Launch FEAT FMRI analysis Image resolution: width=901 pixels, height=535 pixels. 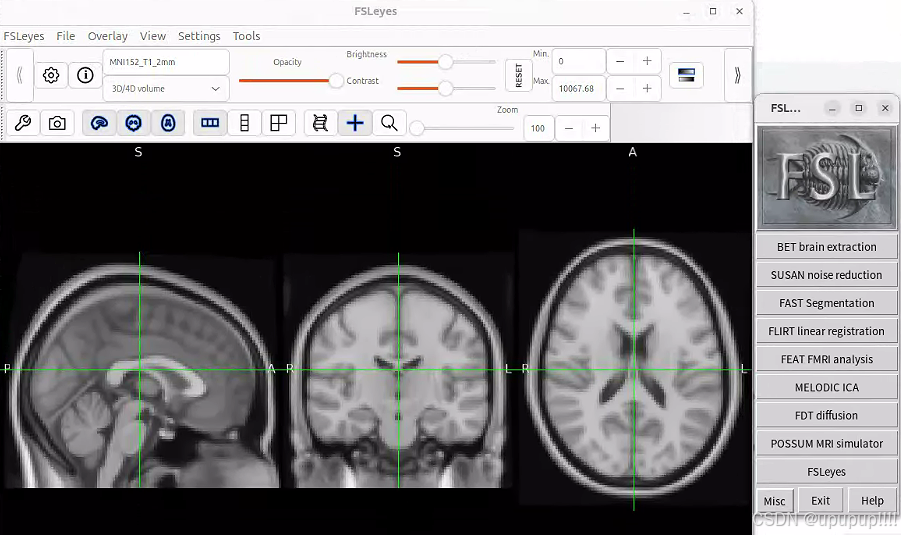coord(826,359)
